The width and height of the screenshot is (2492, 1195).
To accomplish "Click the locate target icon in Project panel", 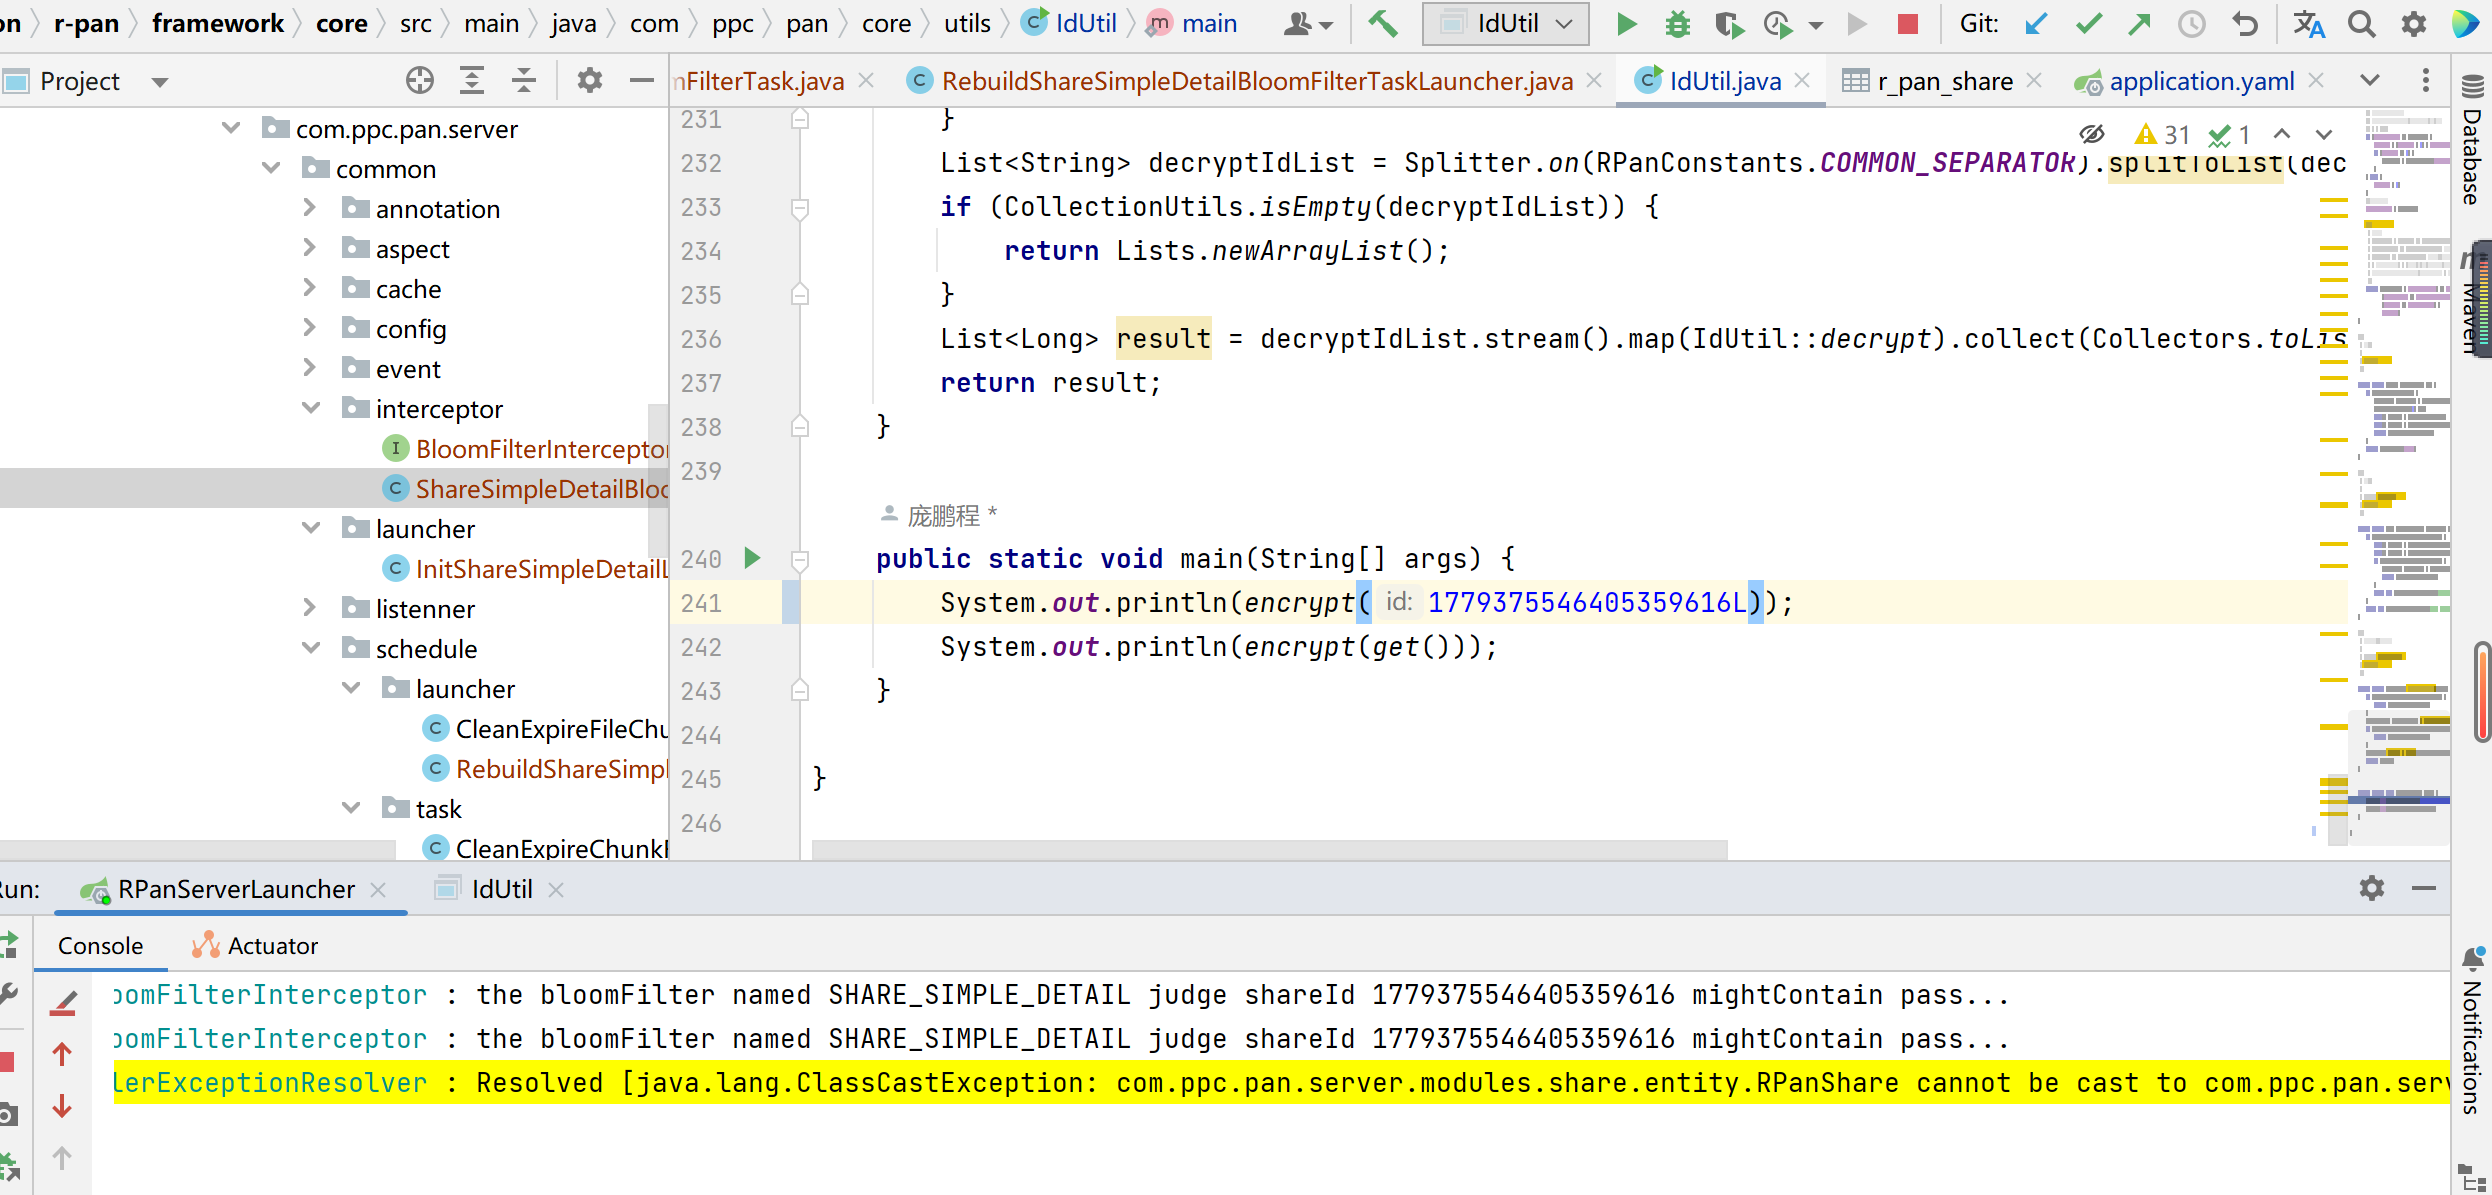I will click(x=420, y=80).
